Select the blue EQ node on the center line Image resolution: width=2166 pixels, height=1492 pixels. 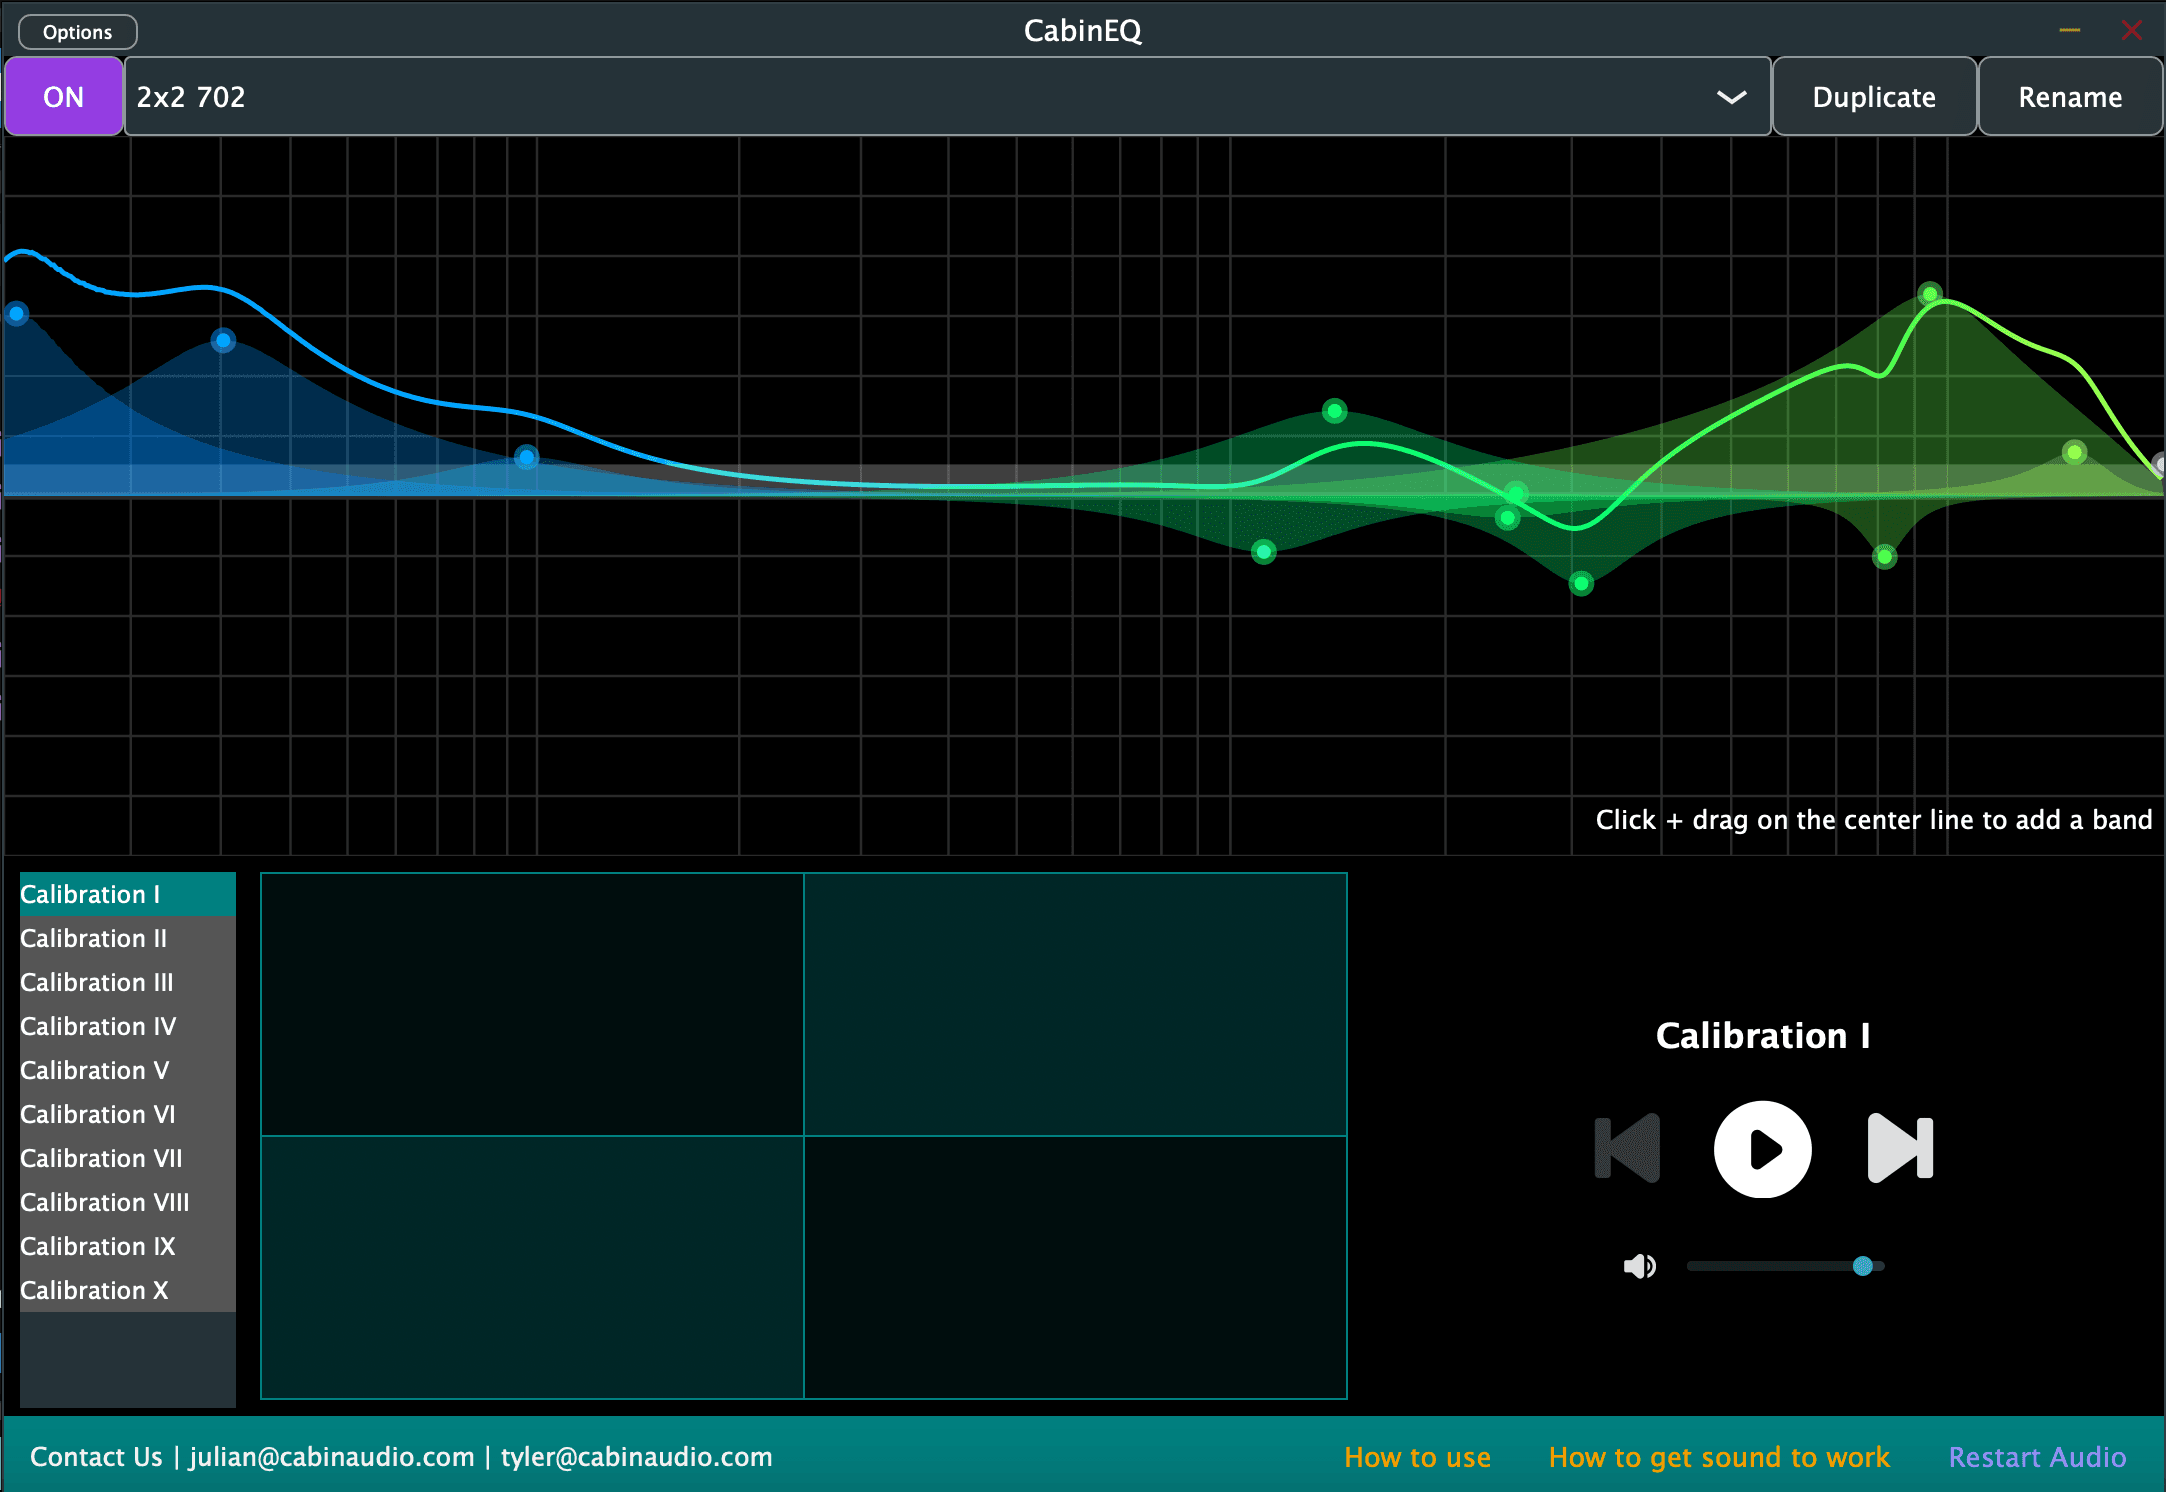526,457
